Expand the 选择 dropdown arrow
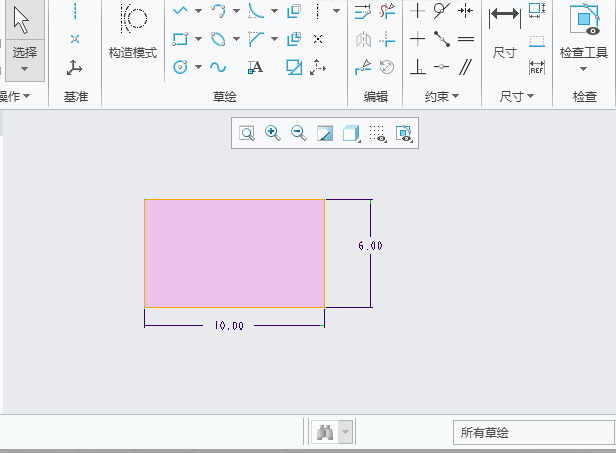 click(24, 69)
